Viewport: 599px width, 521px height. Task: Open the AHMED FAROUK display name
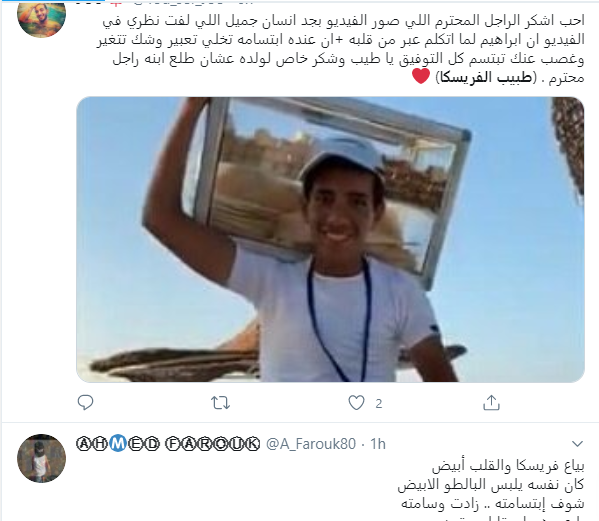click(x=168, y=444)
